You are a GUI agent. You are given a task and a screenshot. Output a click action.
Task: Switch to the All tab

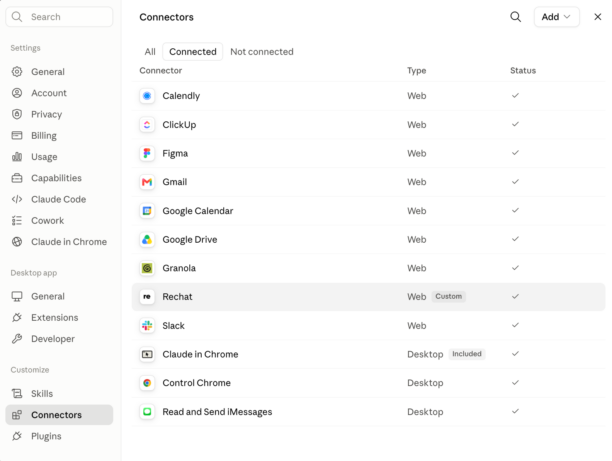pos(150,52)
